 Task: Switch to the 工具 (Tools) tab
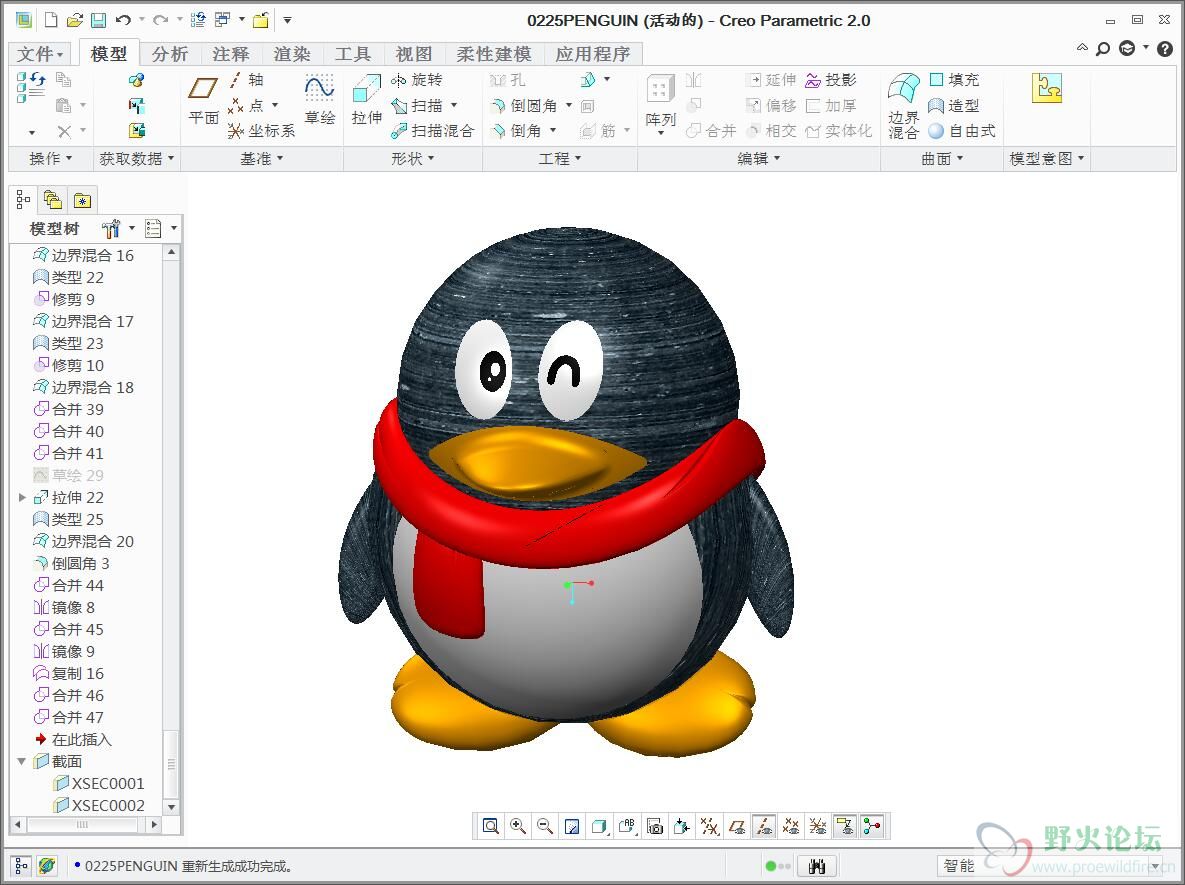pyautogui.click(x=353, y=54)
